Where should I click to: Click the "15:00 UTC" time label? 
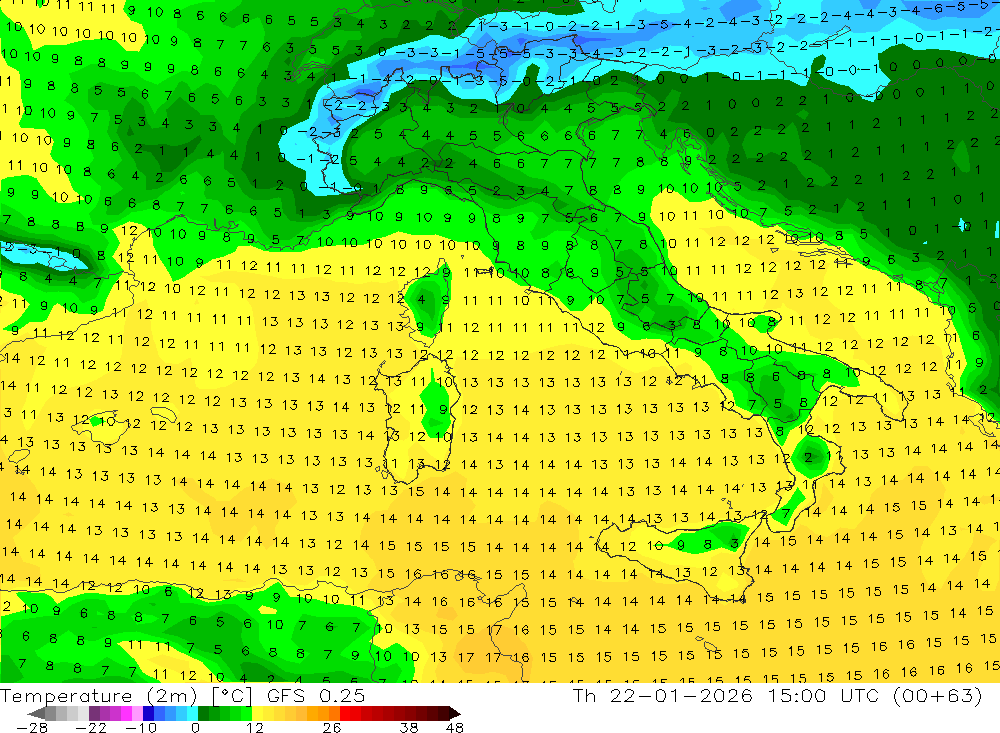[822, 695]
